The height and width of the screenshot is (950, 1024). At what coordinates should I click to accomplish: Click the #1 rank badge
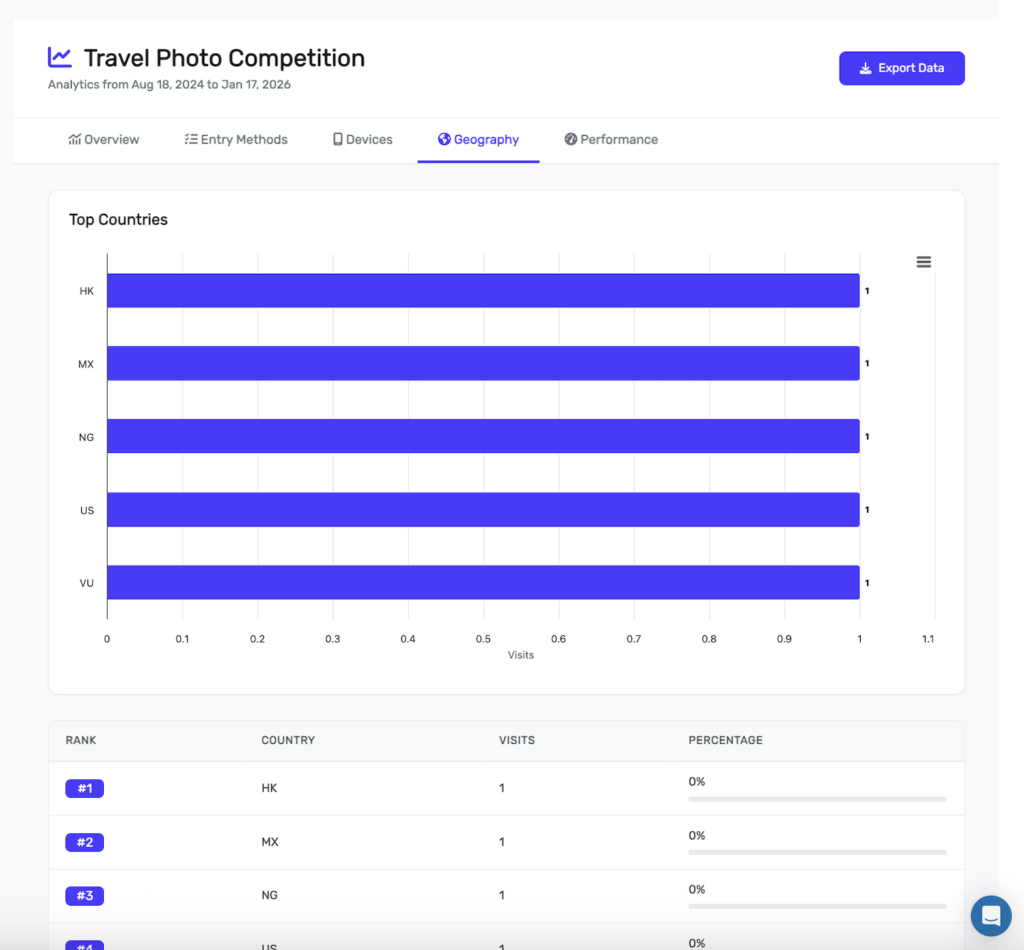tap(85, 788)
